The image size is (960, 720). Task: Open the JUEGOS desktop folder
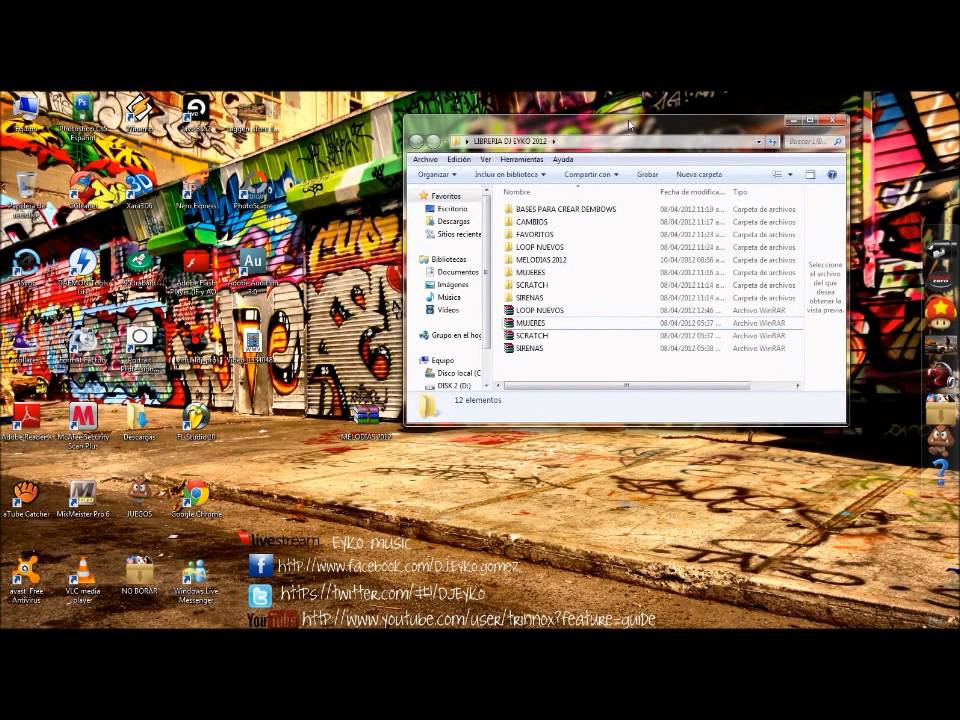(x=140, y=499)
